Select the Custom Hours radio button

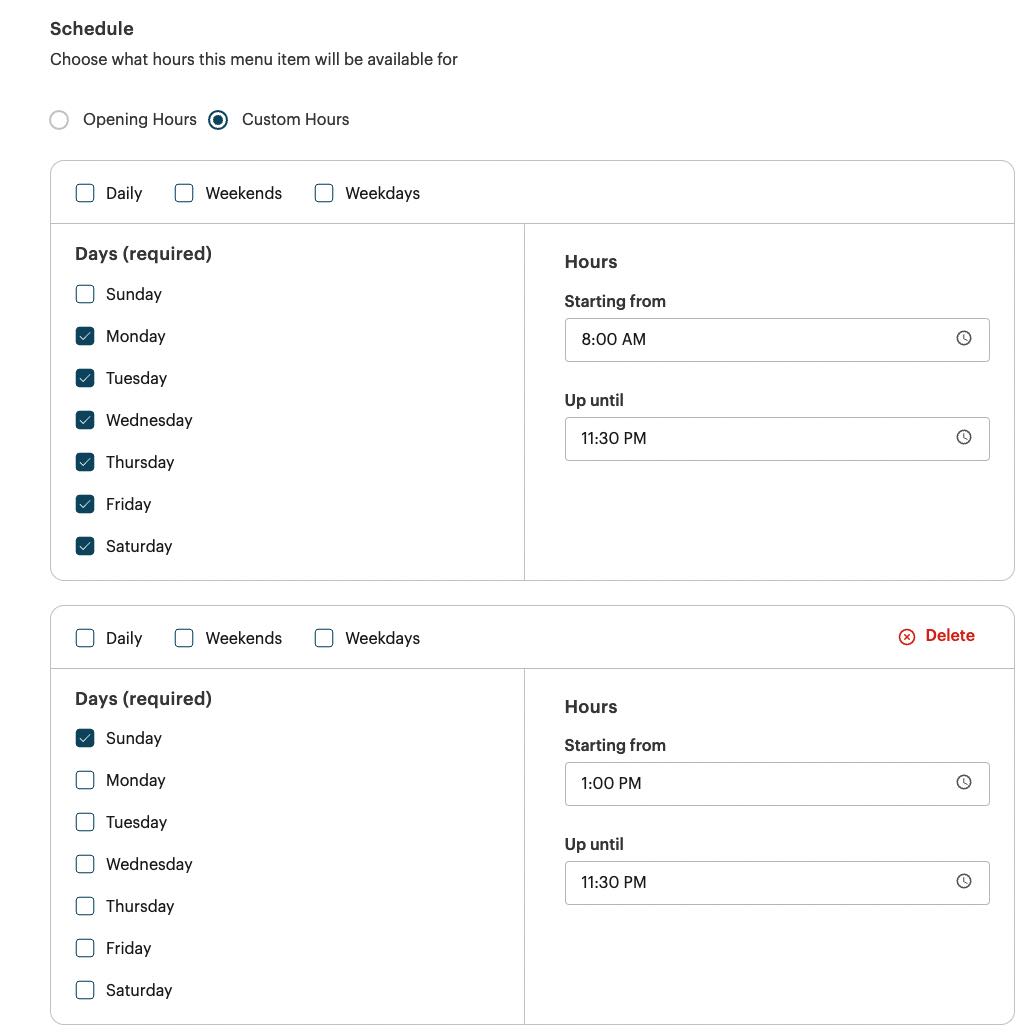tap(218, 119)
